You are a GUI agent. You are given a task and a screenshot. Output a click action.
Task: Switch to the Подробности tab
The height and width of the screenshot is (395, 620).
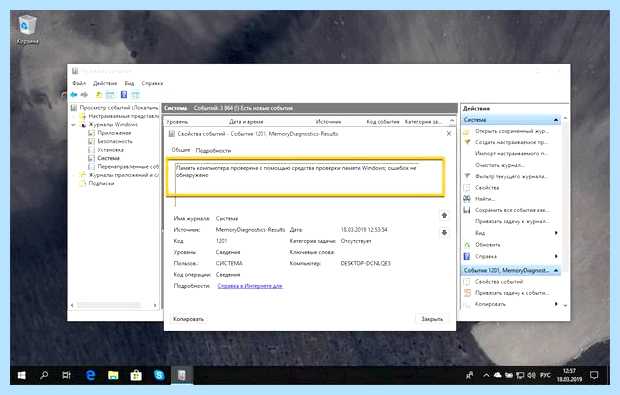tap(214, 151)
